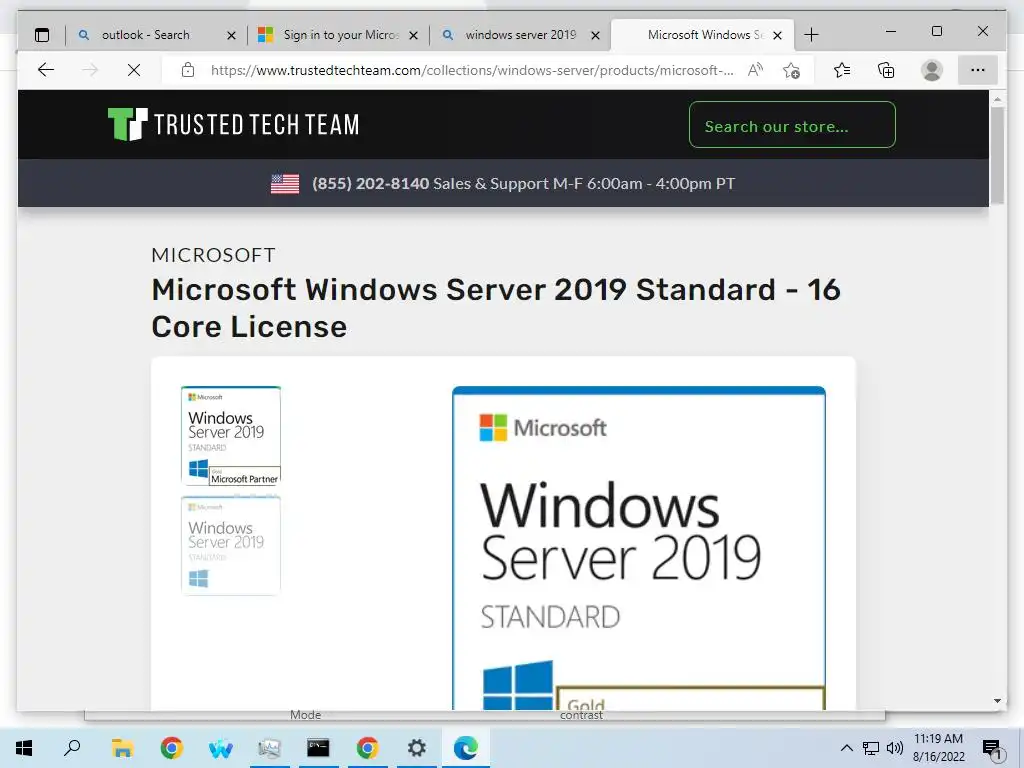
Task: Click the large Windows Server 2019 product image
Action: click(639, 548)
